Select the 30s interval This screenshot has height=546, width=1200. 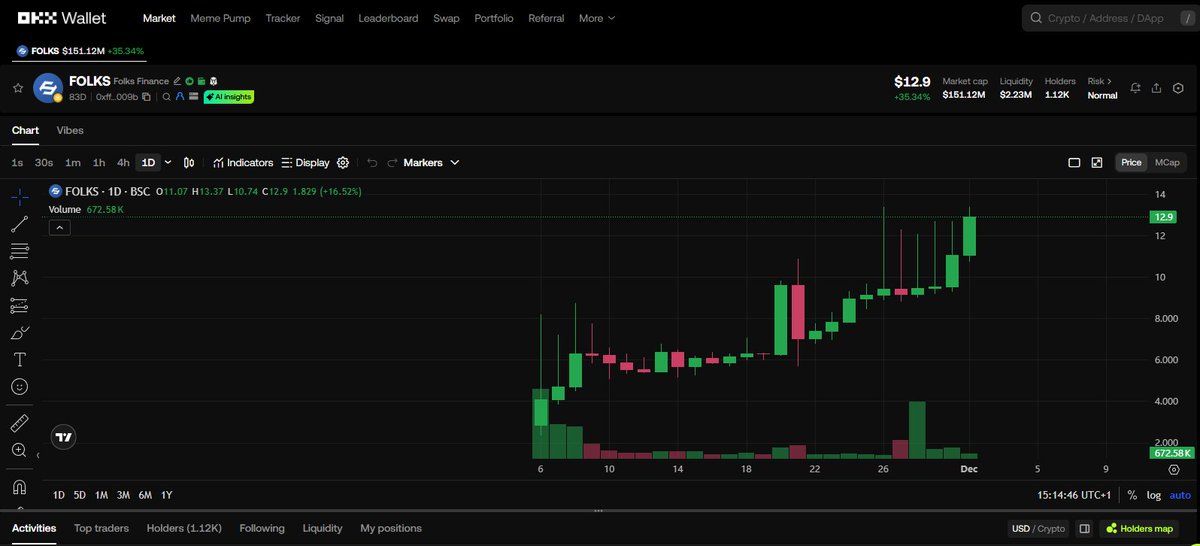tap(44, 162)
